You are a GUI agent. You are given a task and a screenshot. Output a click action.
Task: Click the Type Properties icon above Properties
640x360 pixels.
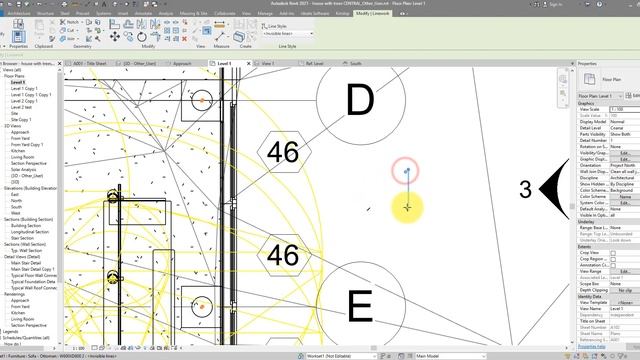pos(18,24)
